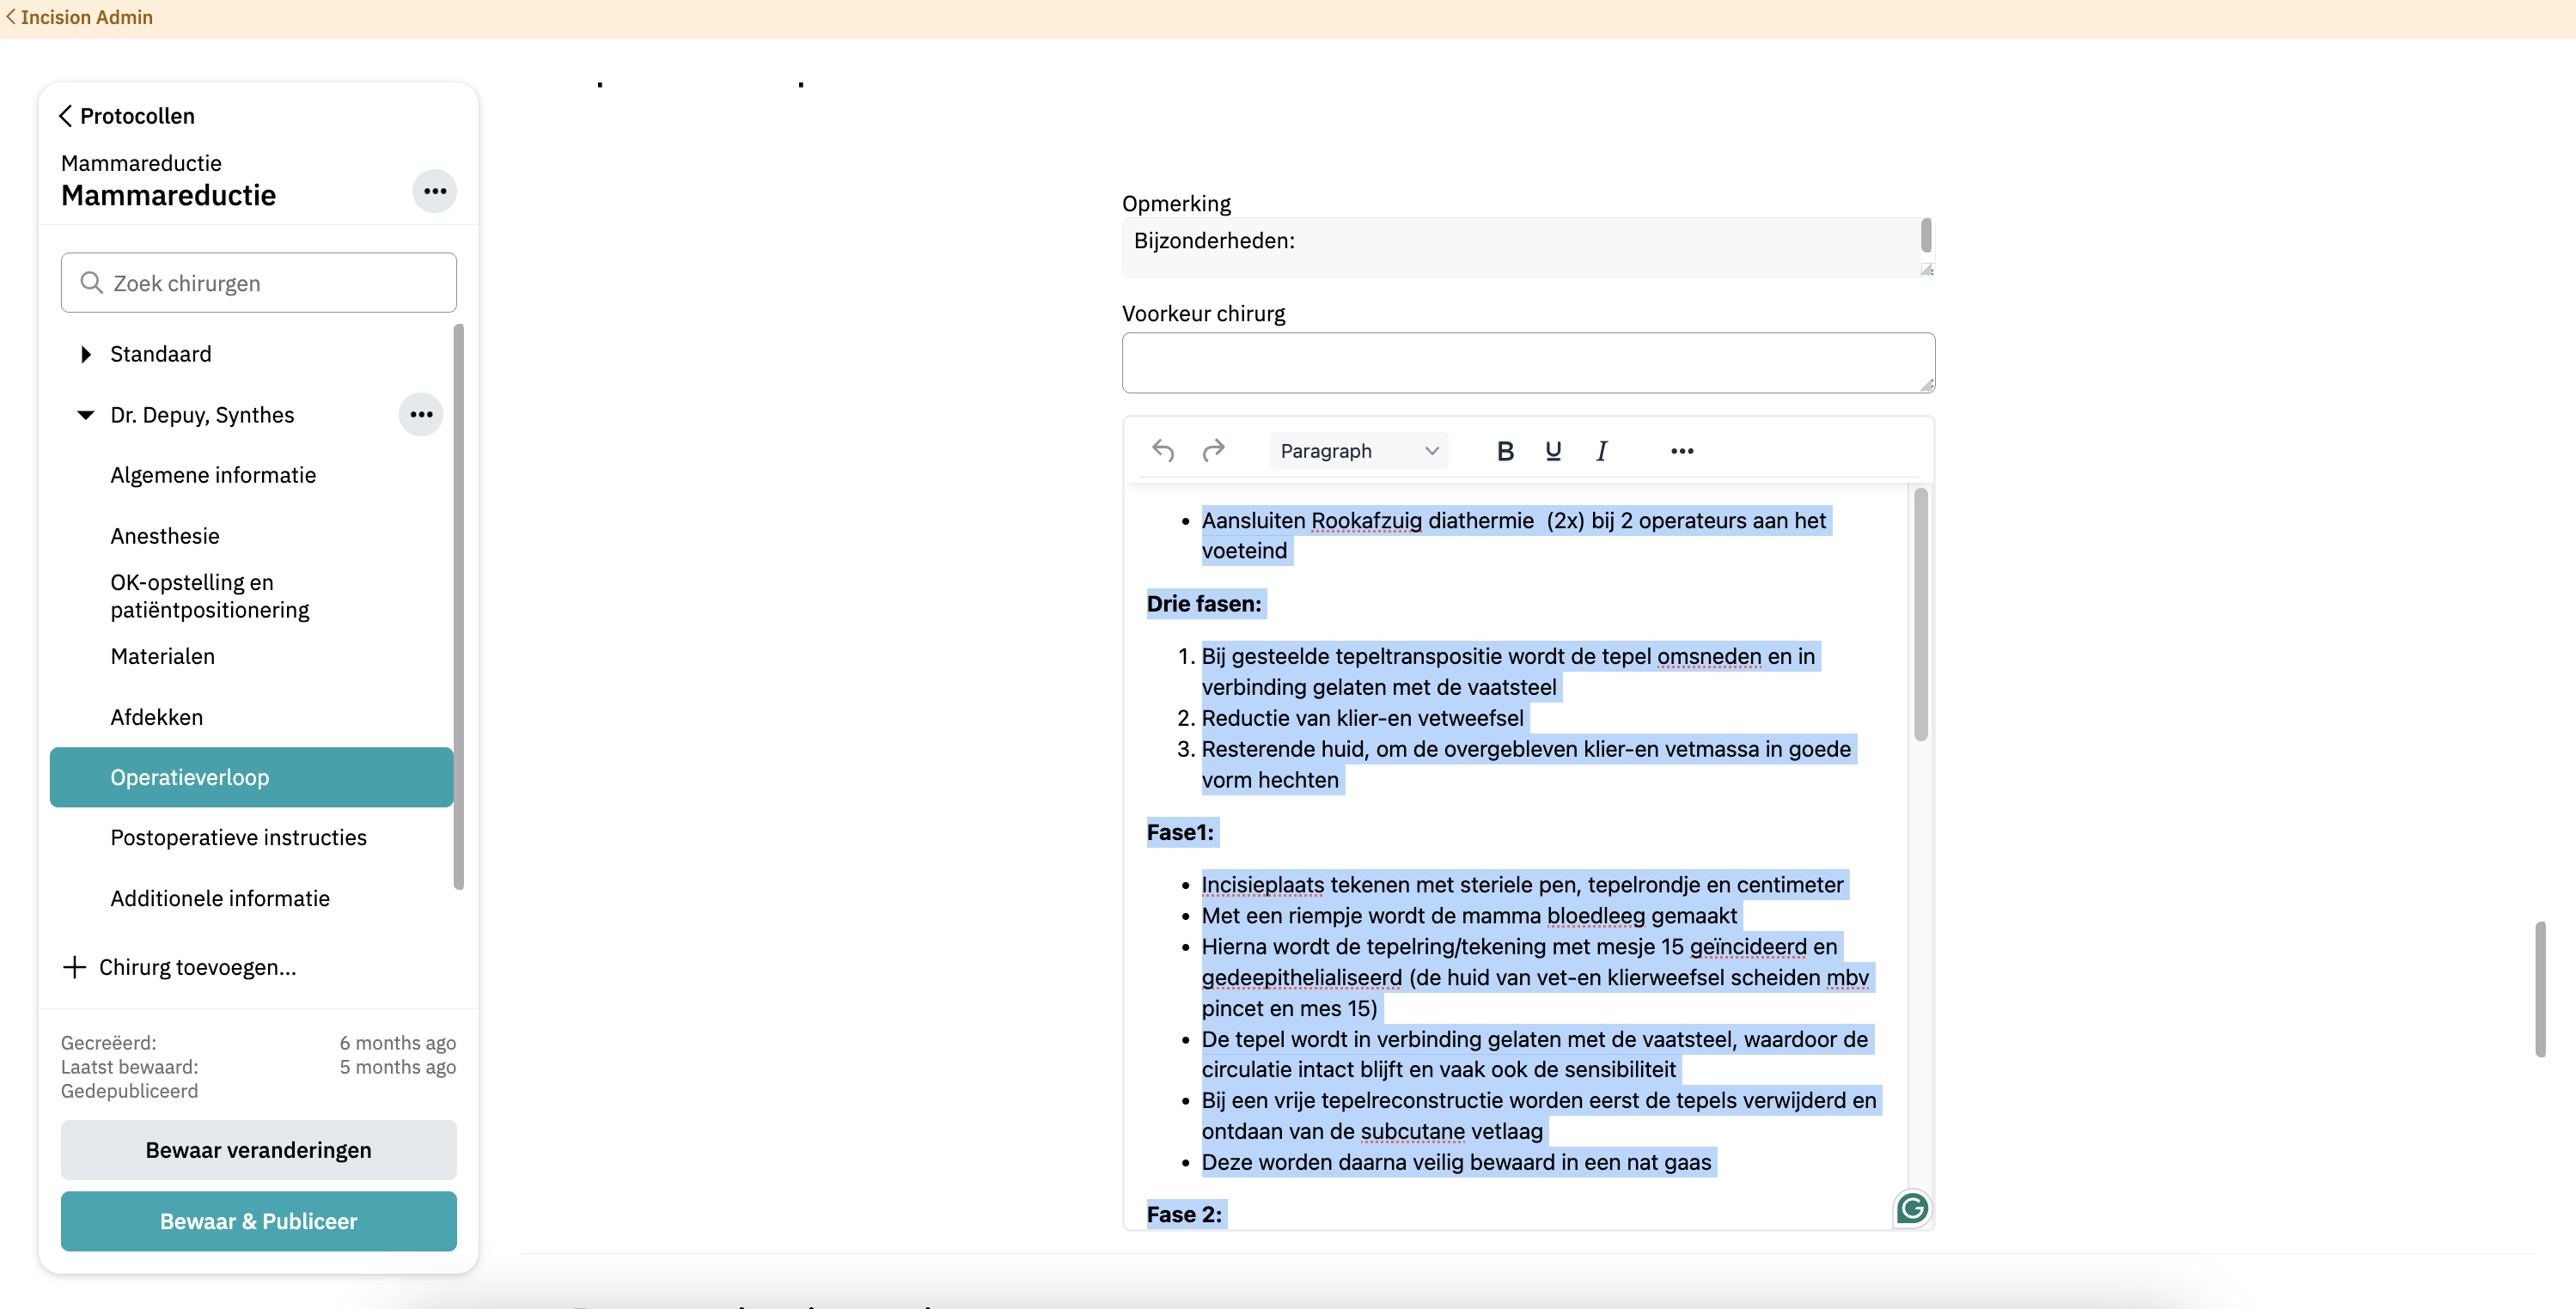Click Bewaar veranderingen button
Viewport: 2576px width, 1309px height.
coord(258,1150)
